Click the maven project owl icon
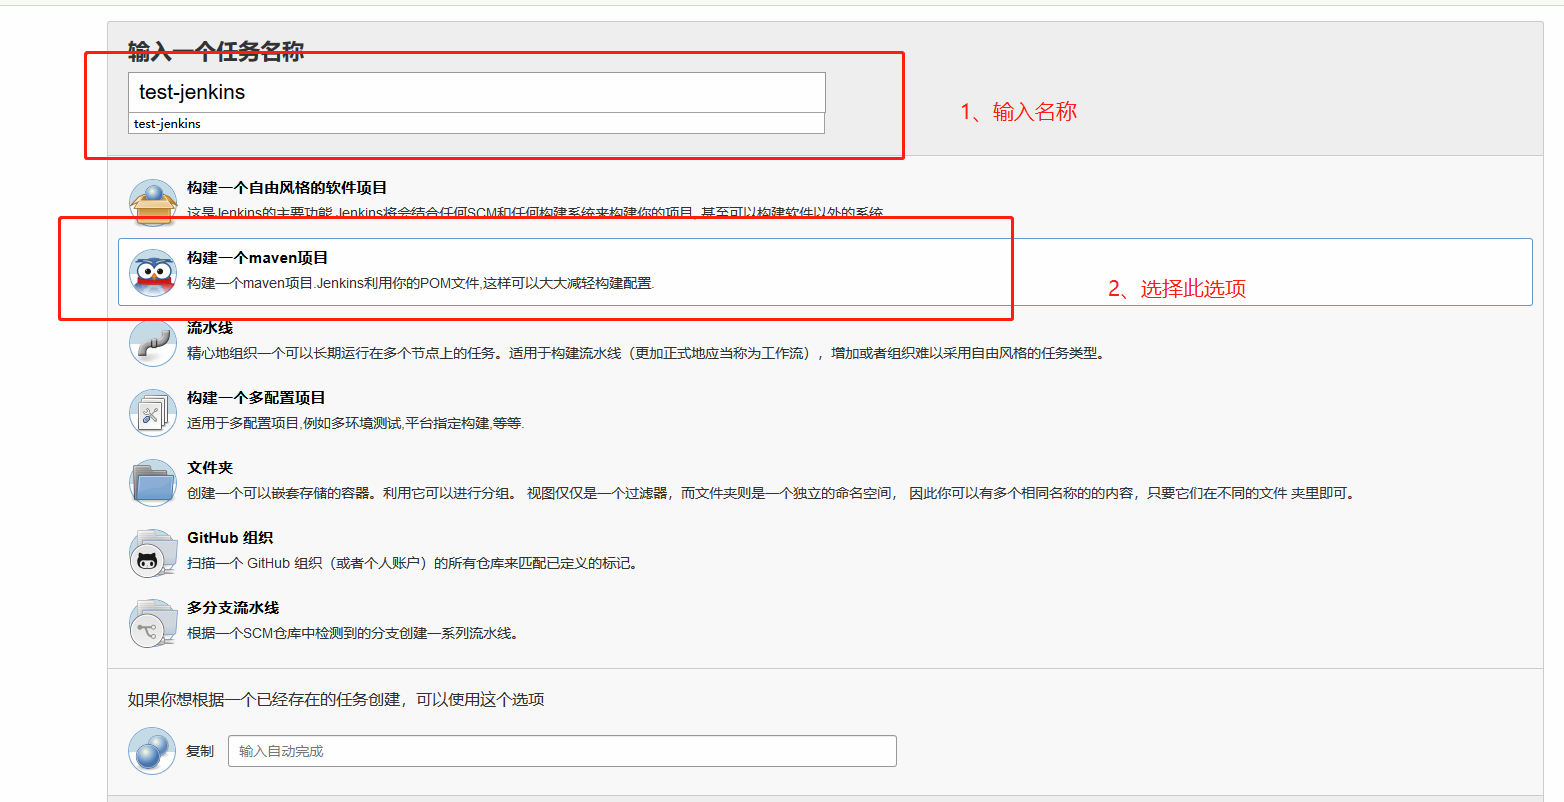 [x=153, y=272]
